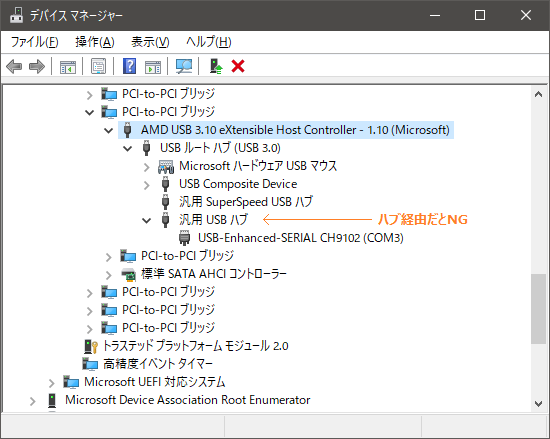Collapse the 汎用 USB ハブ node
550x439 pixels.
coord(147,221)
